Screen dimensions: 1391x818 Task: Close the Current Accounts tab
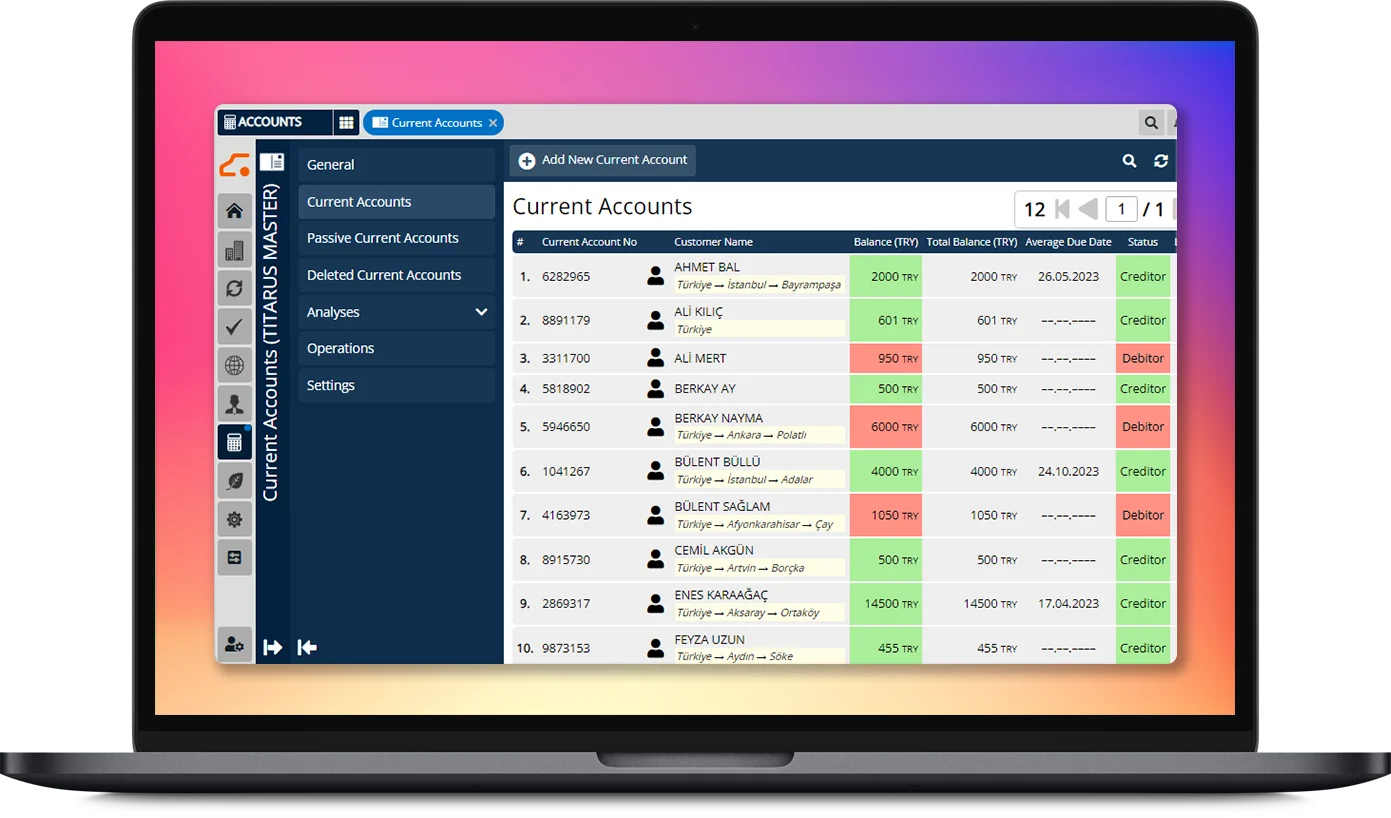tap(492, 123)
